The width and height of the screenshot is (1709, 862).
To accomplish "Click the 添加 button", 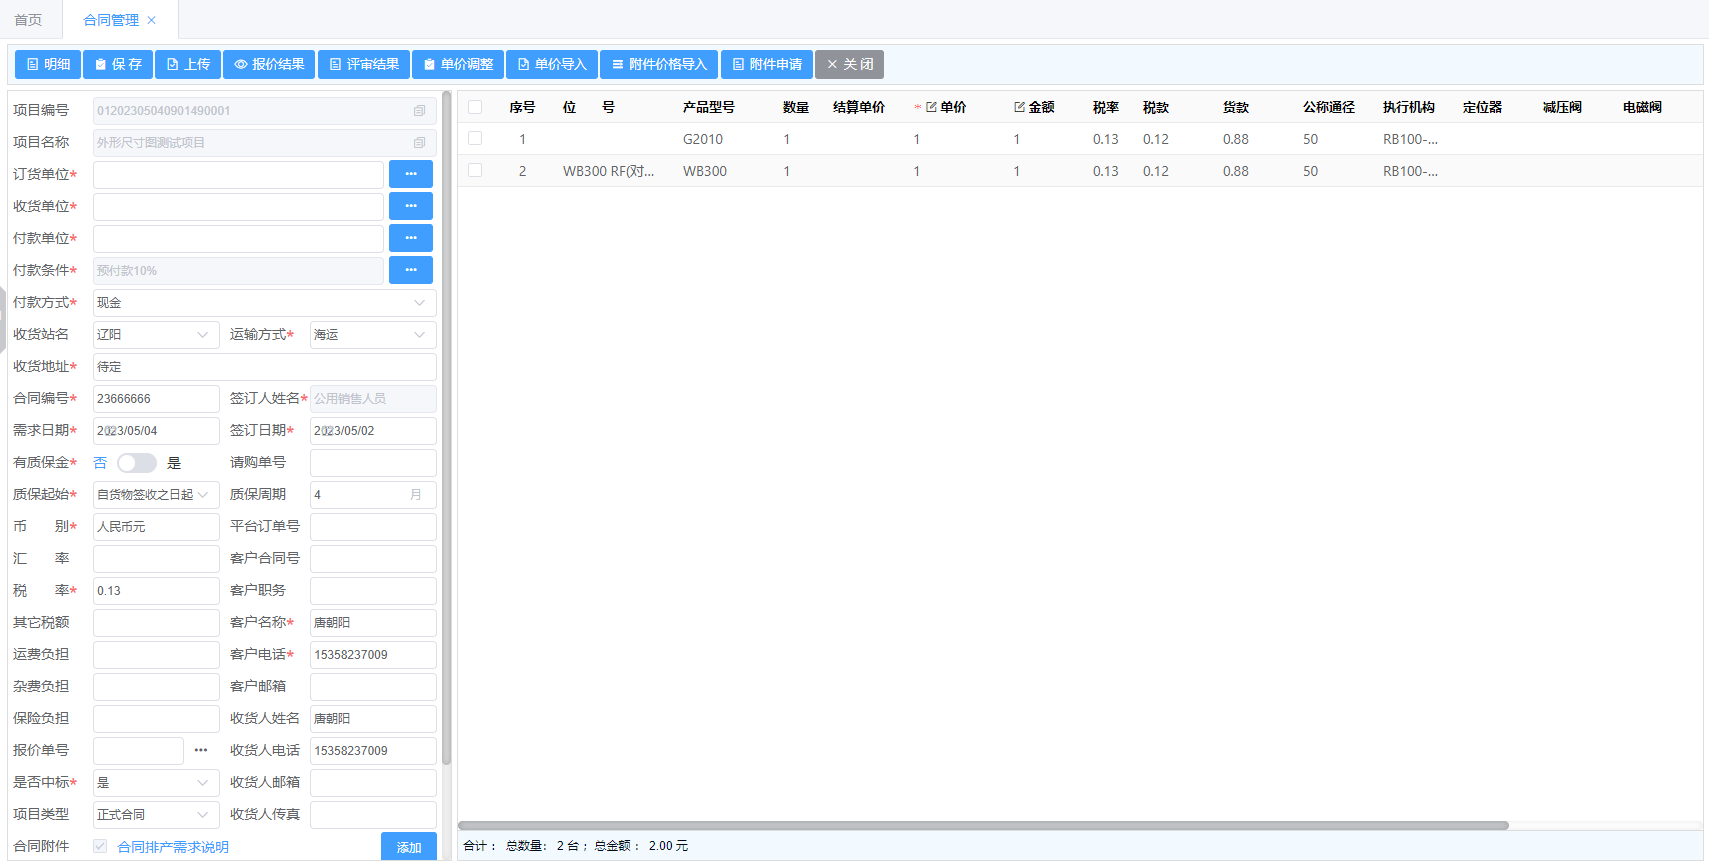I will tap(408, 847).
